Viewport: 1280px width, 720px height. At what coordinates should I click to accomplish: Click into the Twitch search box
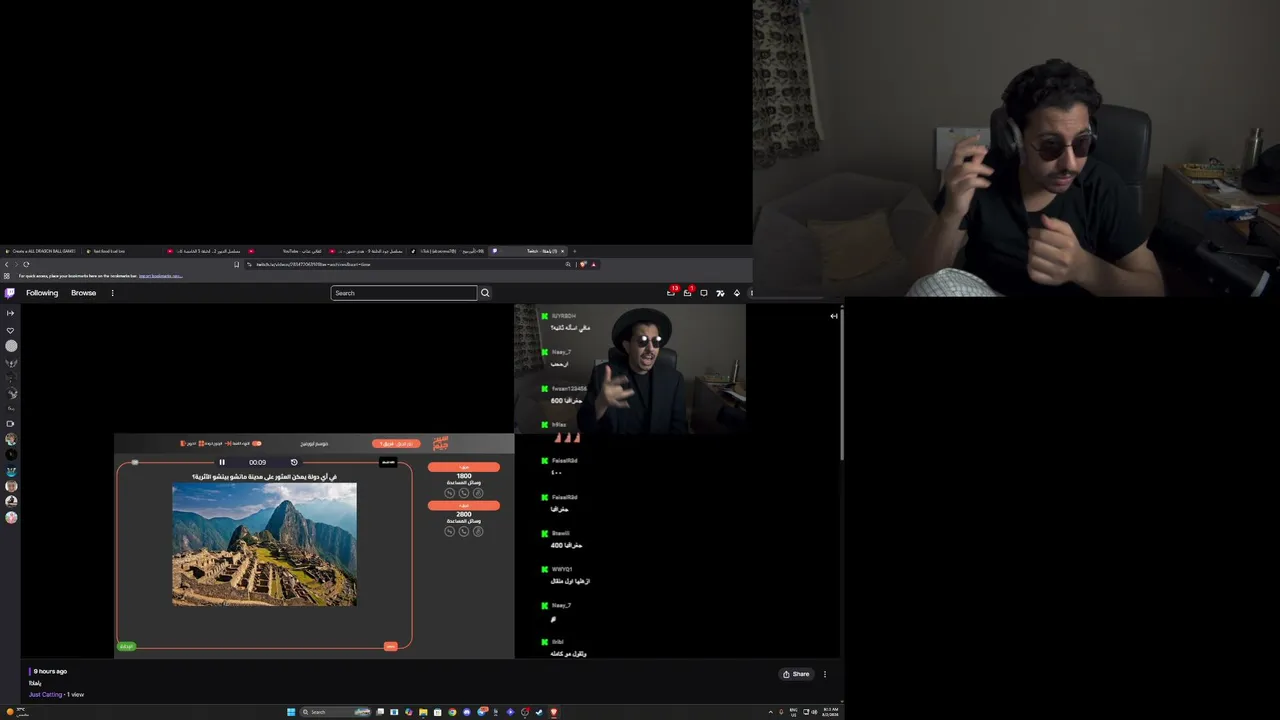404,293
